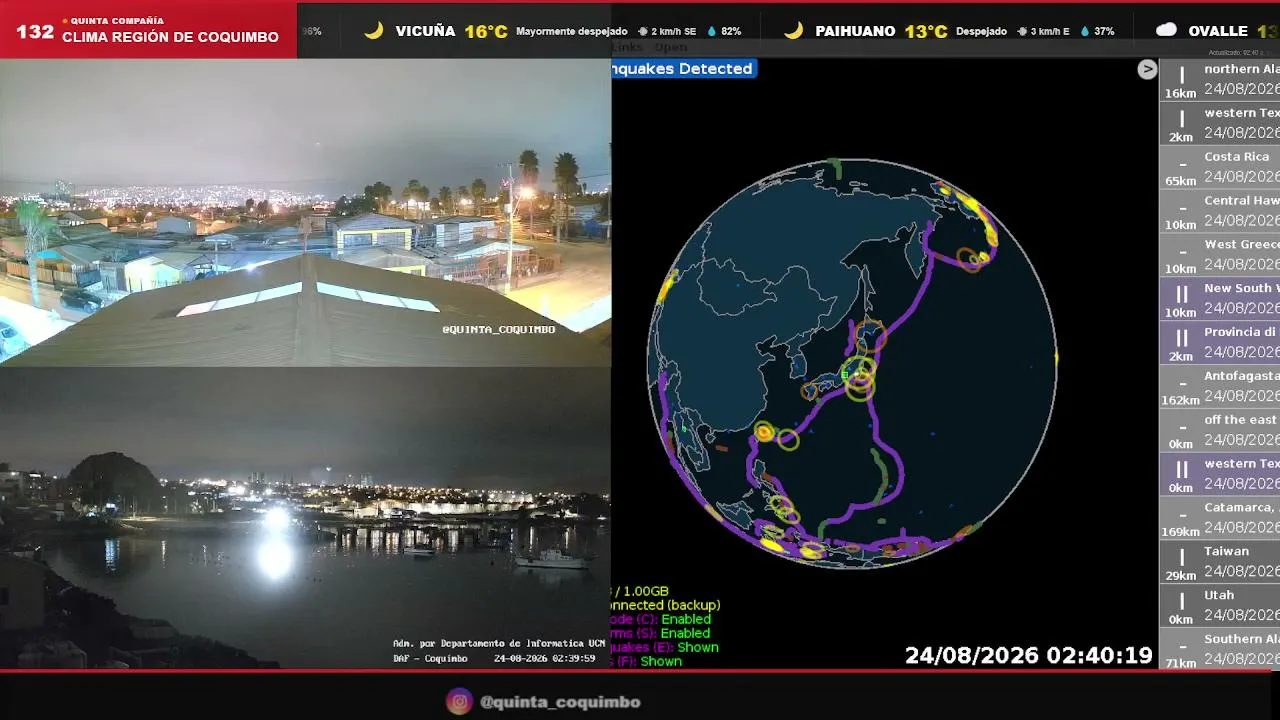
Task: Click the humidity drop icon next to 82%
Action: (712, 32)
